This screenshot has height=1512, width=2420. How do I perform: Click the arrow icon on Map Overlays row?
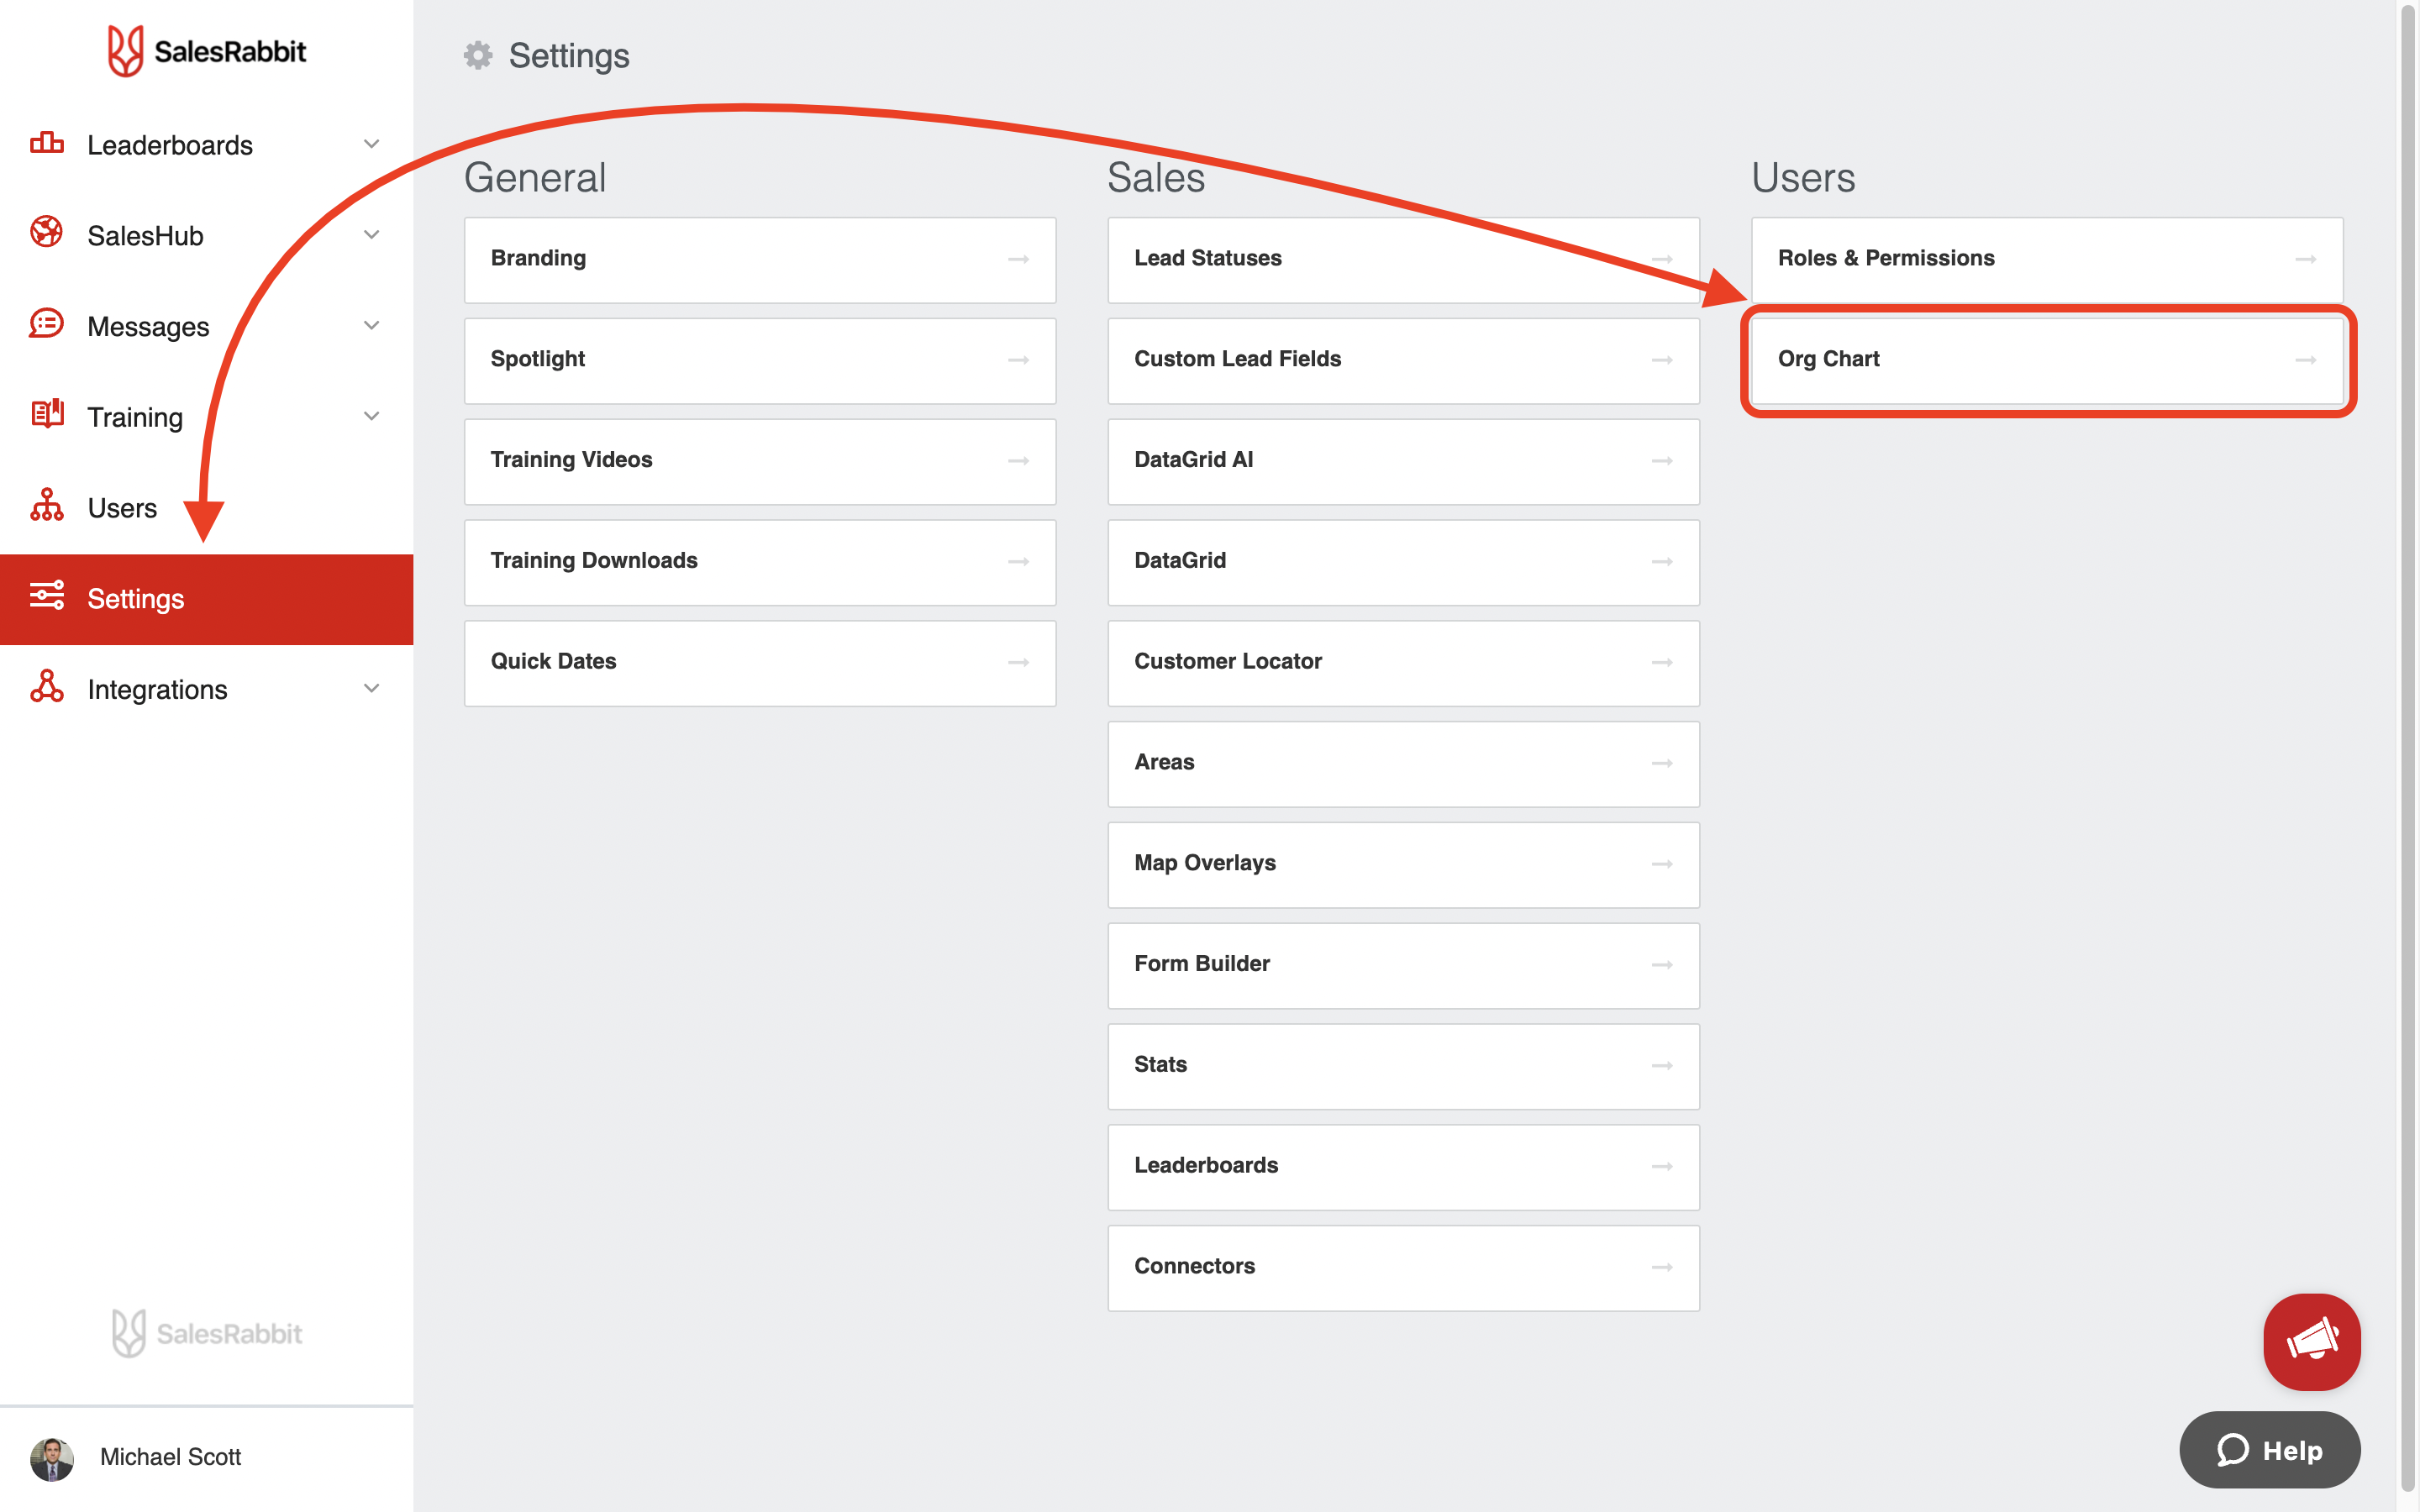pyautogui.click(x=1662, y=864)
